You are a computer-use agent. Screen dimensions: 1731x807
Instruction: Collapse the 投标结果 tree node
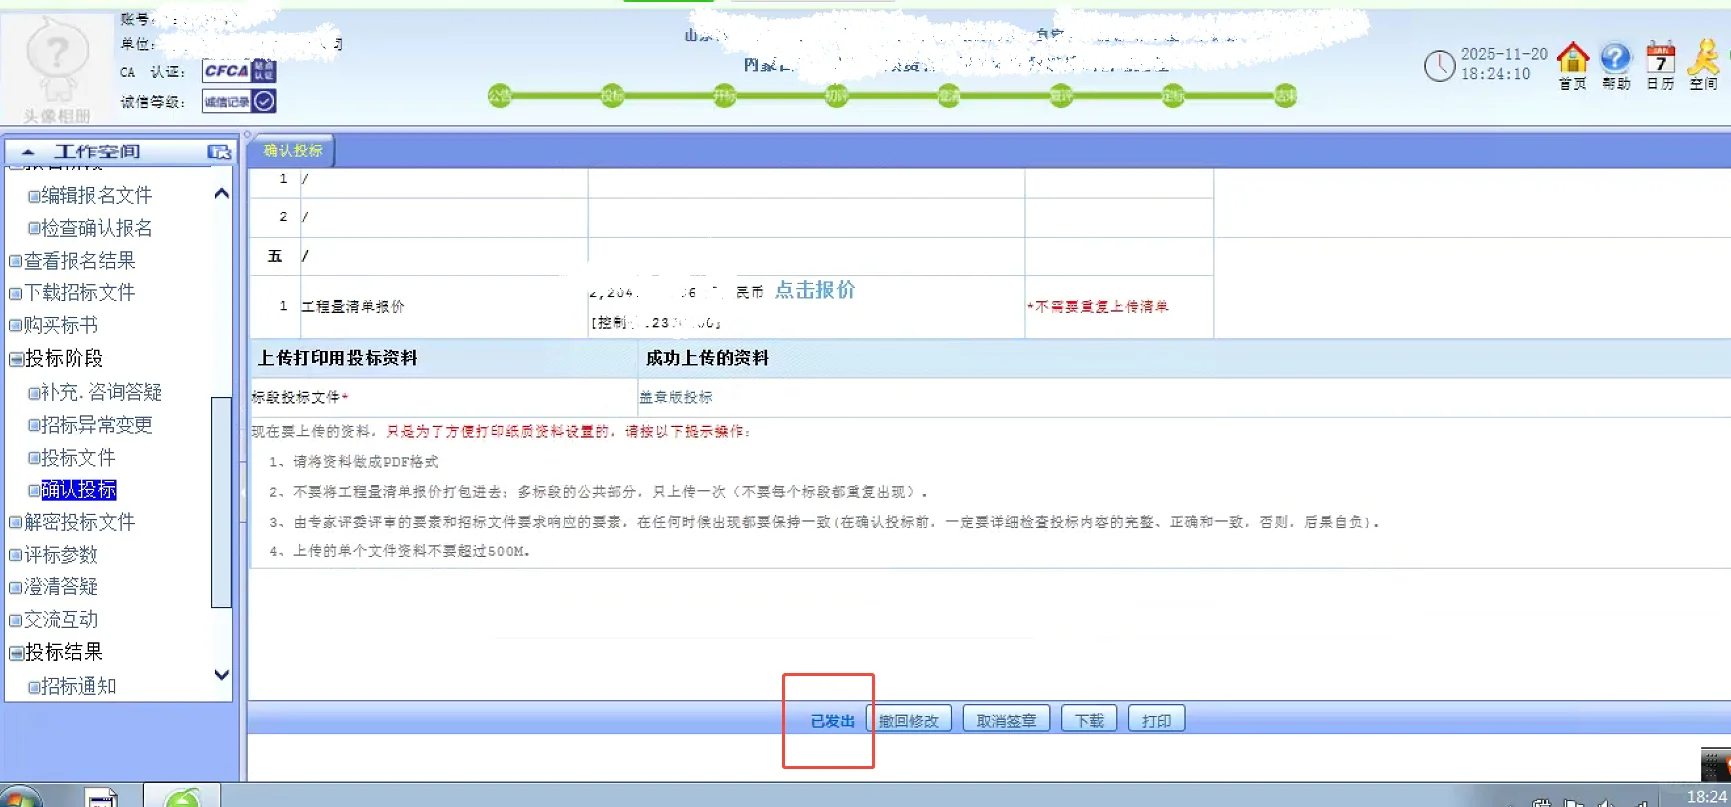16,653
